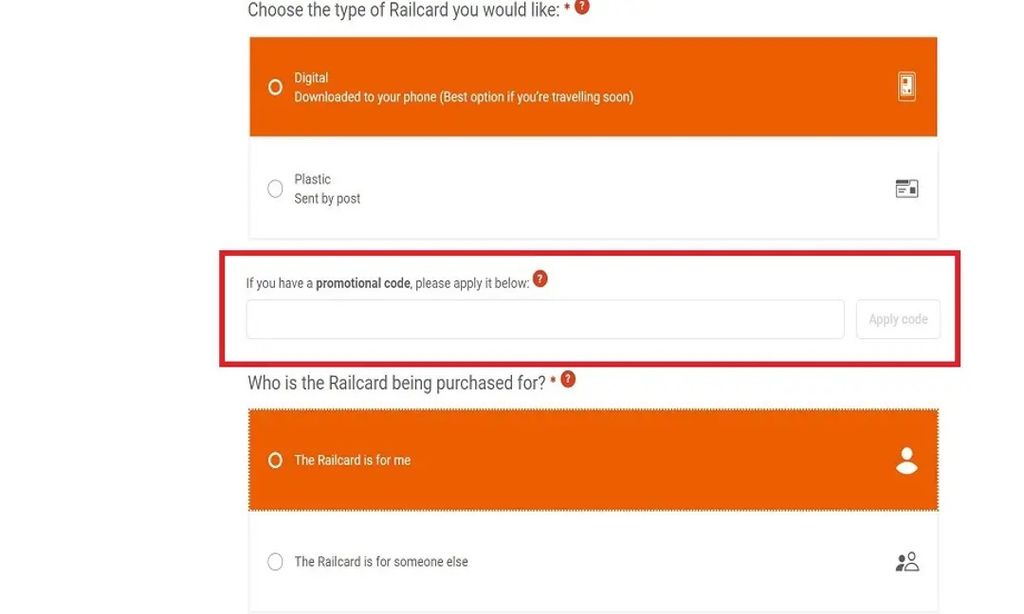Click the help icon beside "Choose the type of Railcard"
The width and height of the screenshot is (1024, 614).
(581, 8)
